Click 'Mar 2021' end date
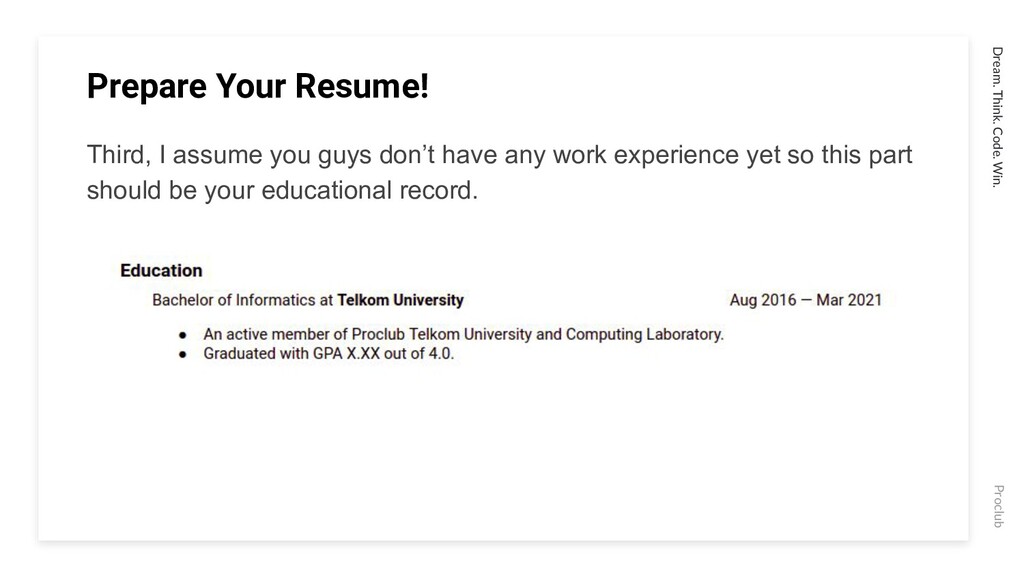 pos(849,300)
